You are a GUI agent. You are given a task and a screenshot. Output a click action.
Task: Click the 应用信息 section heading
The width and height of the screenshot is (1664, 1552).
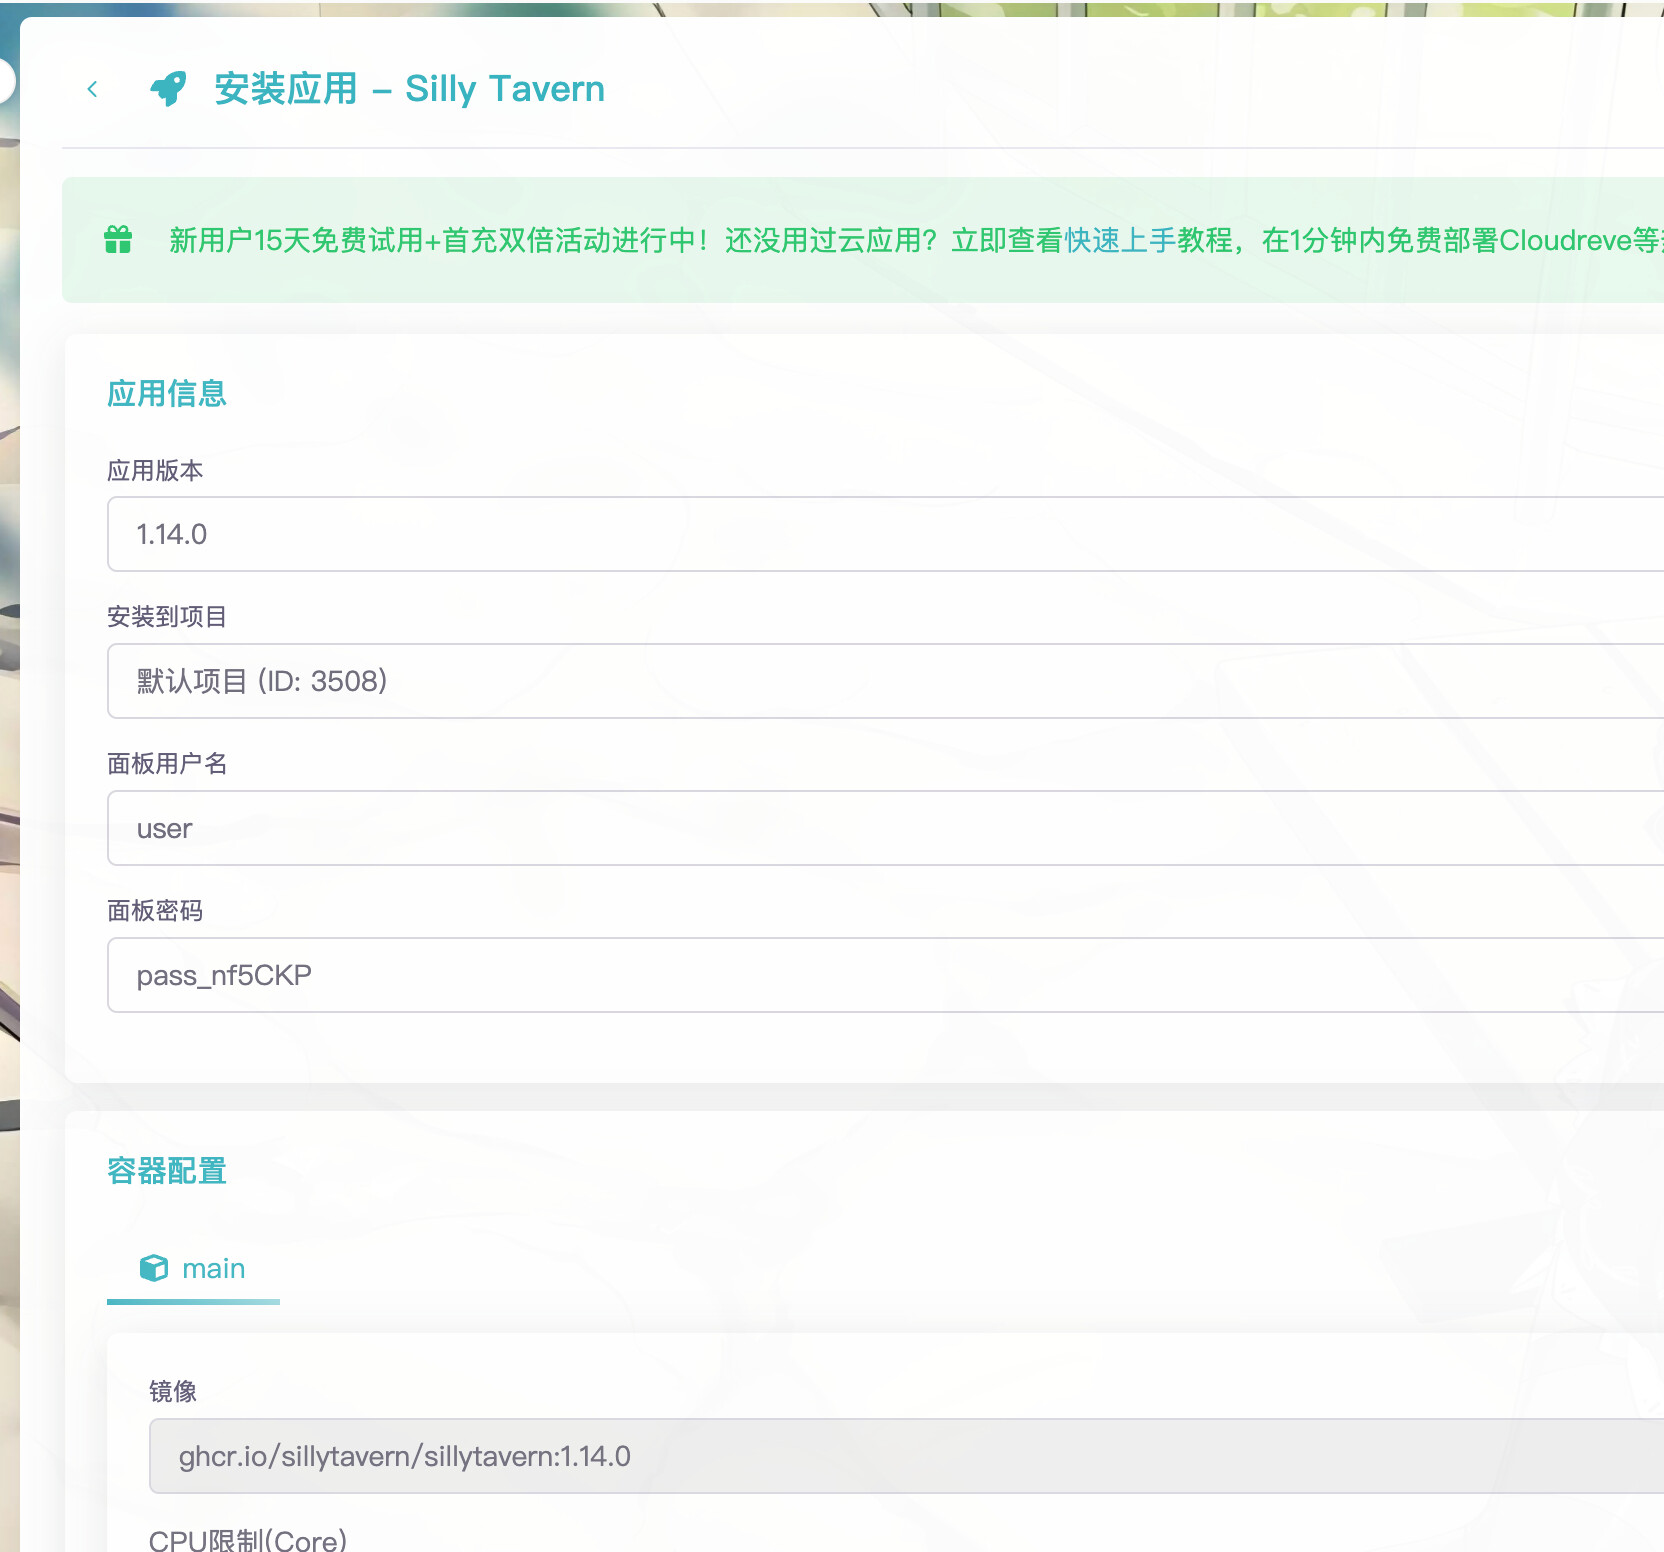(167, 394)
